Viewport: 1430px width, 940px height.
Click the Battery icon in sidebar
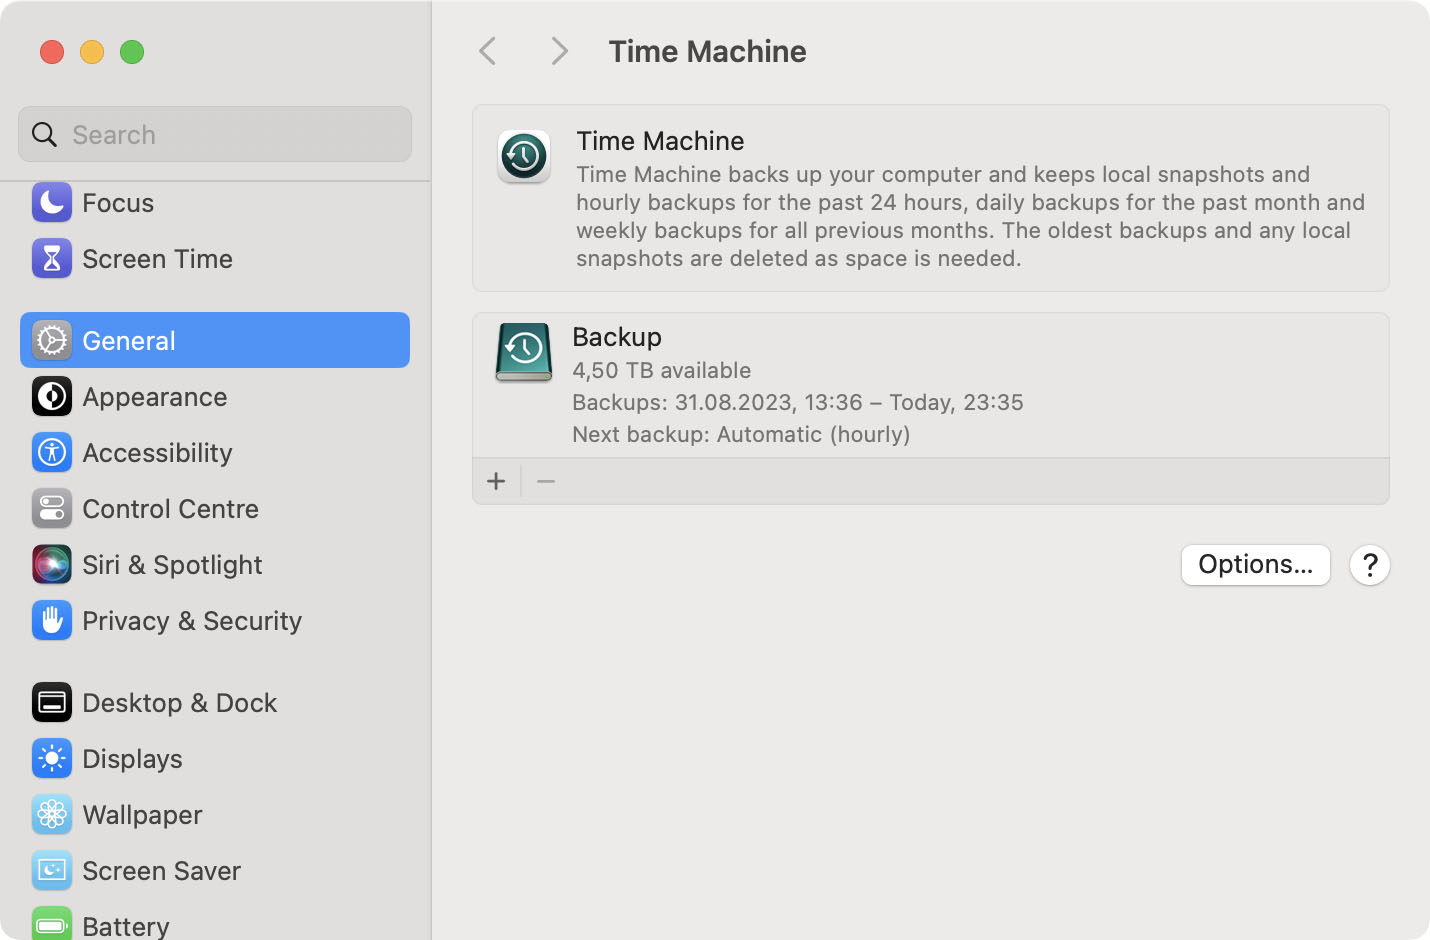[52, 924]
